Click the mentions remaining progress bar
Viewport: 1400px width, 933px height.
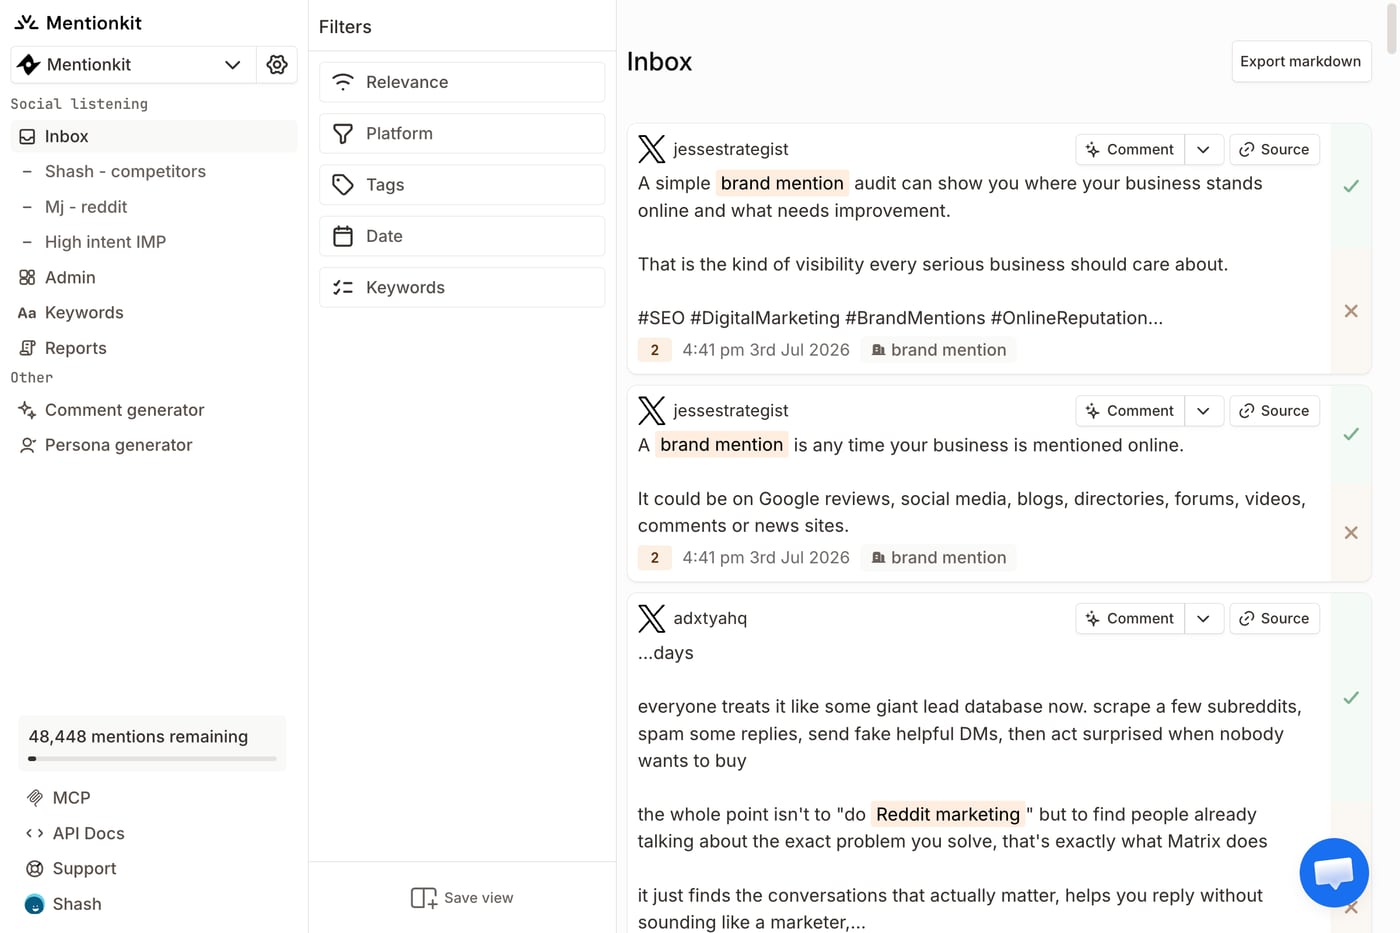tap(152, 759)
